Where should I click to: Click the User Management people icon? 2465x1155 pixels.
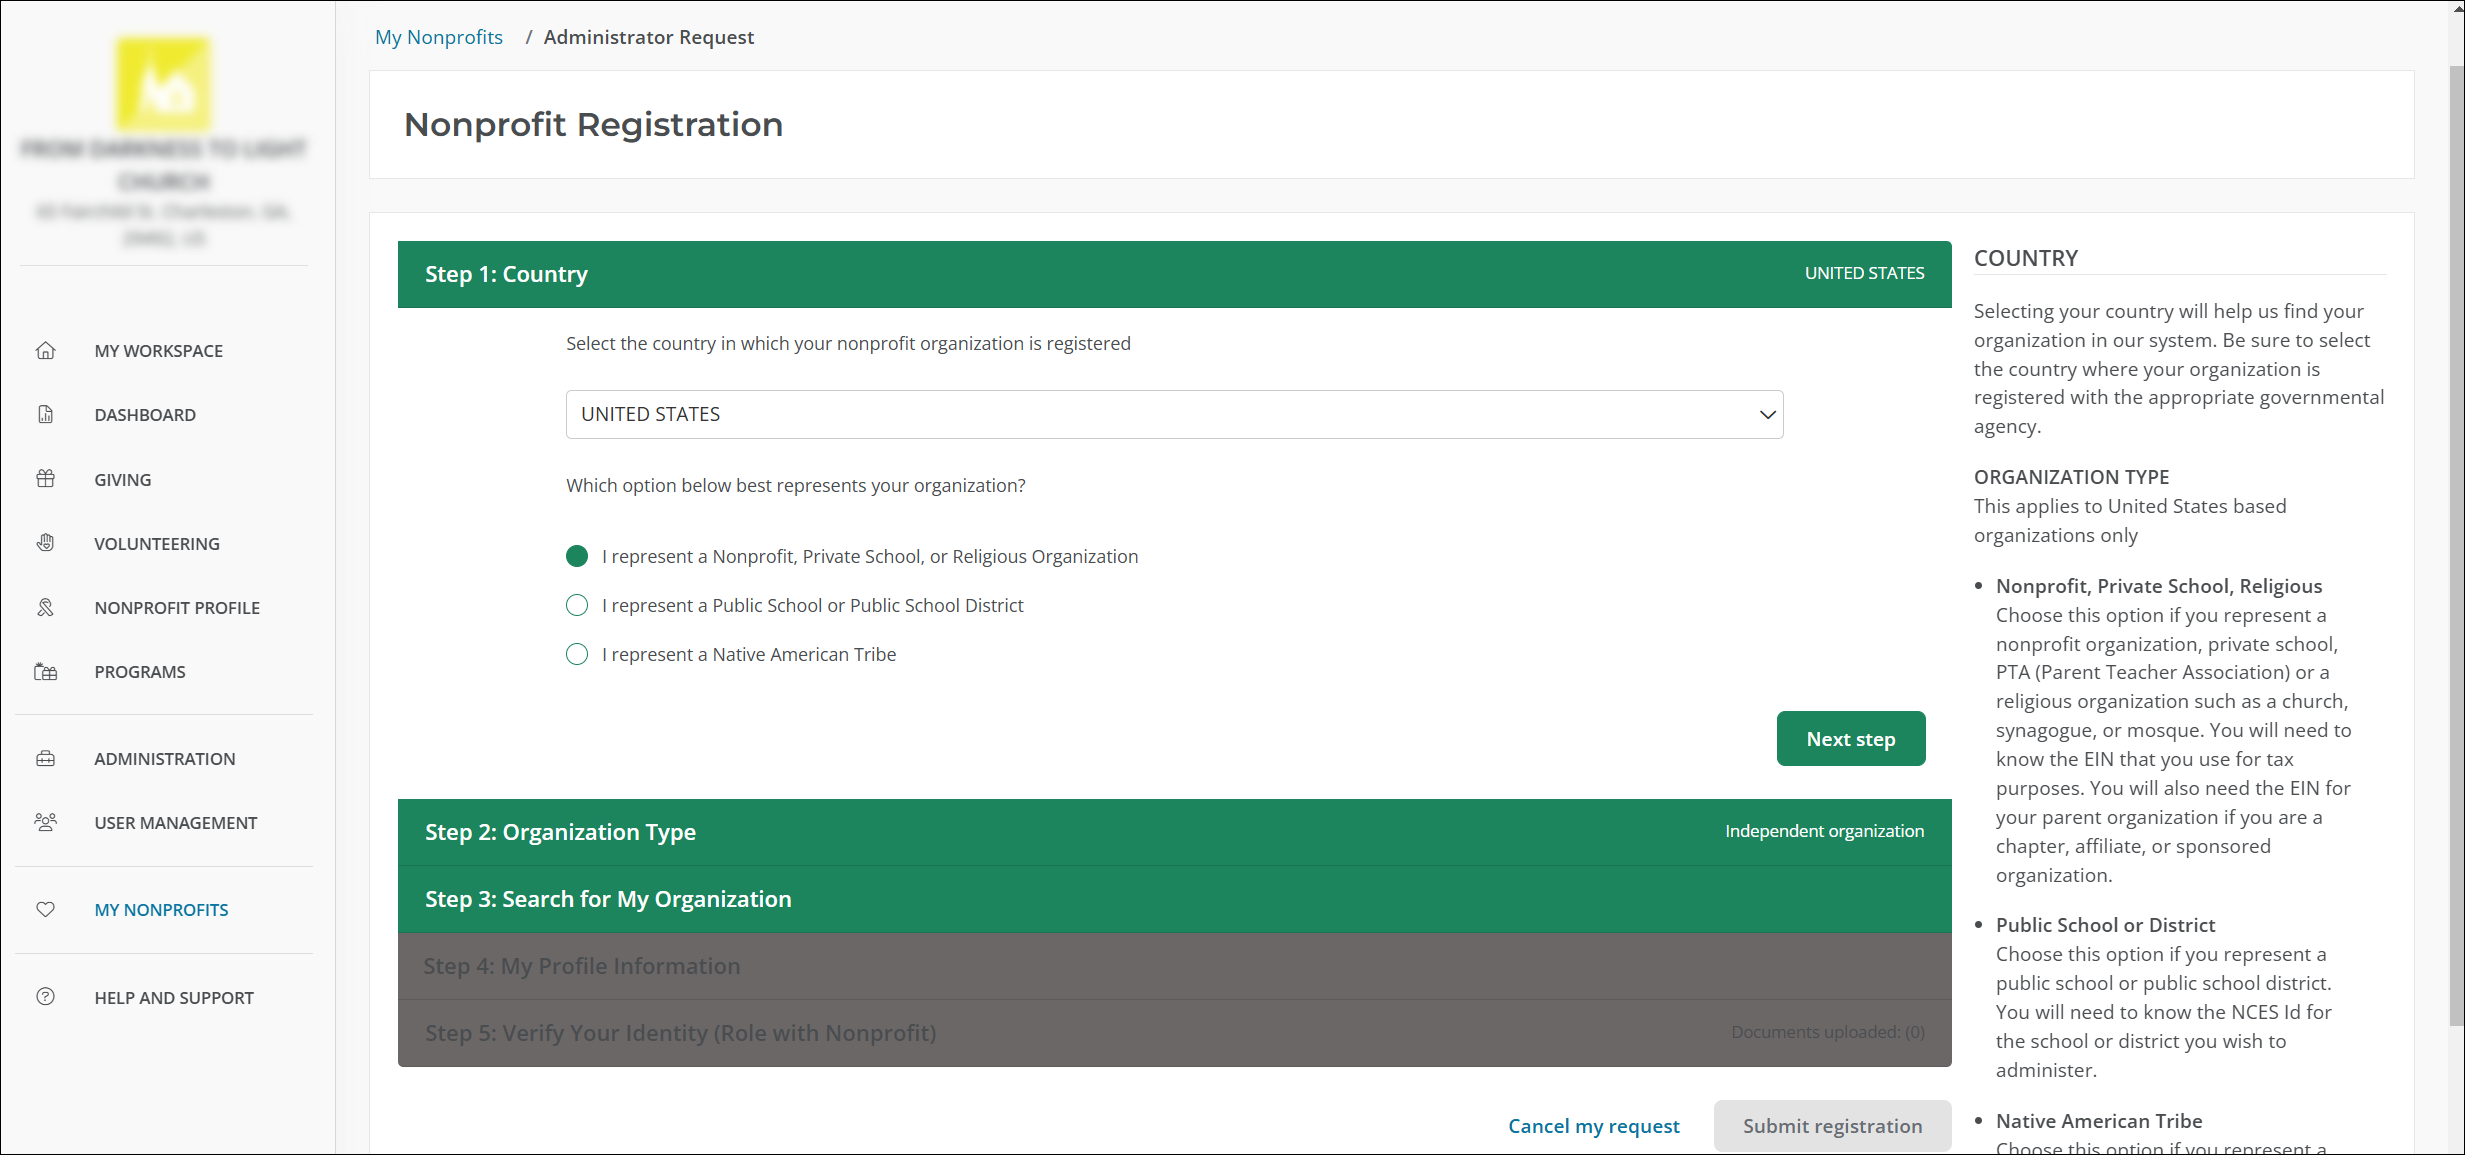[46, 823]
